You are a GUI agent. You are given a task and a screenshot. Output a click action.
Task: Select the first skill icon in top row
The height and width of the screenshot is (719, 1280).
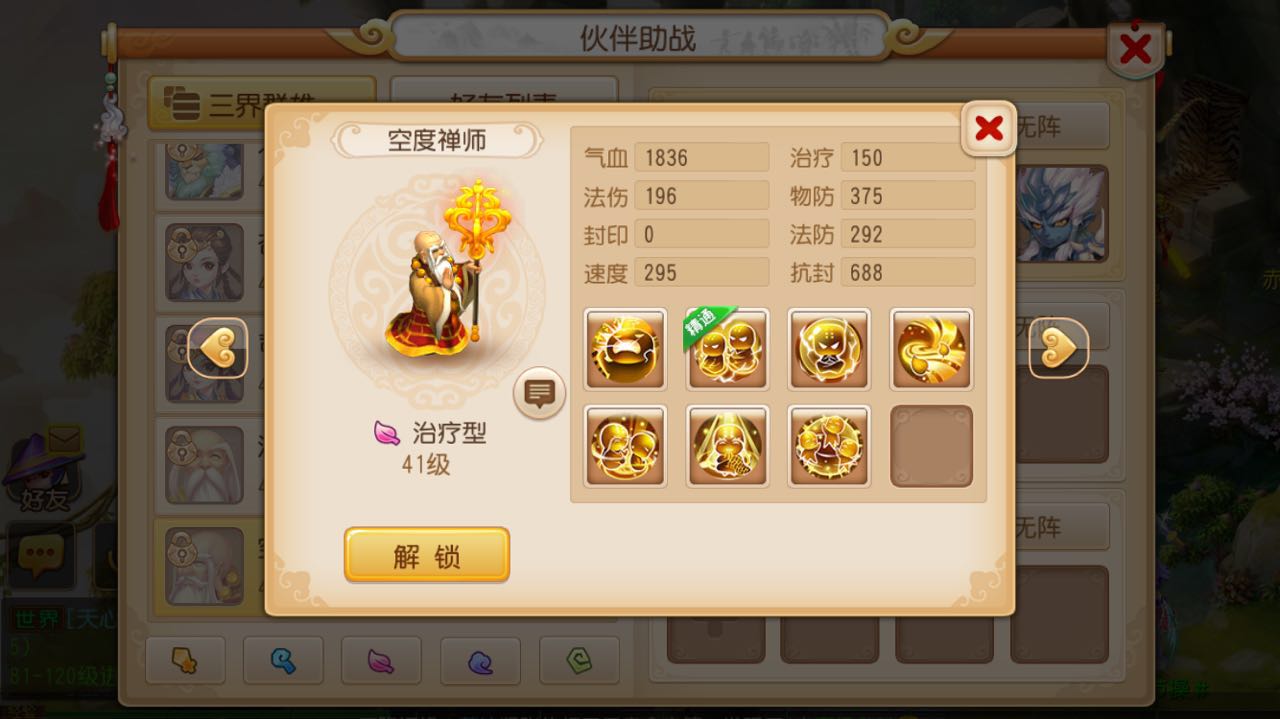click(625, 349)
